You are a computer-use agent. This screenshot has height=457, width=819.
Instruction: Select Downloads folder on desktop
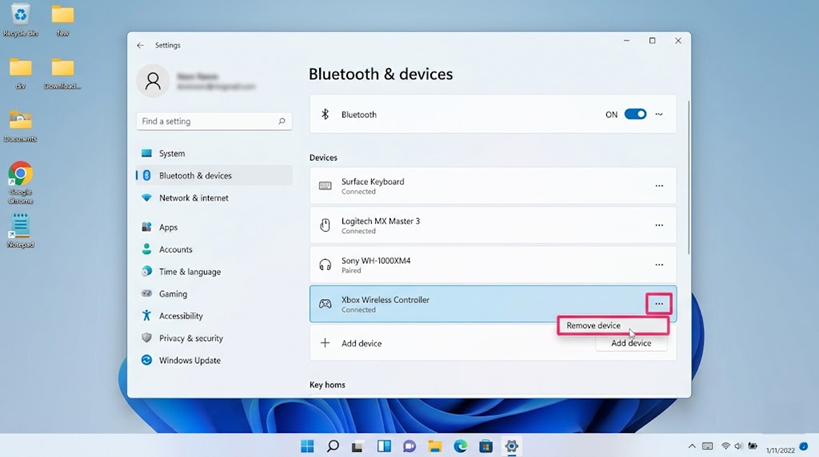click(63, 74)
